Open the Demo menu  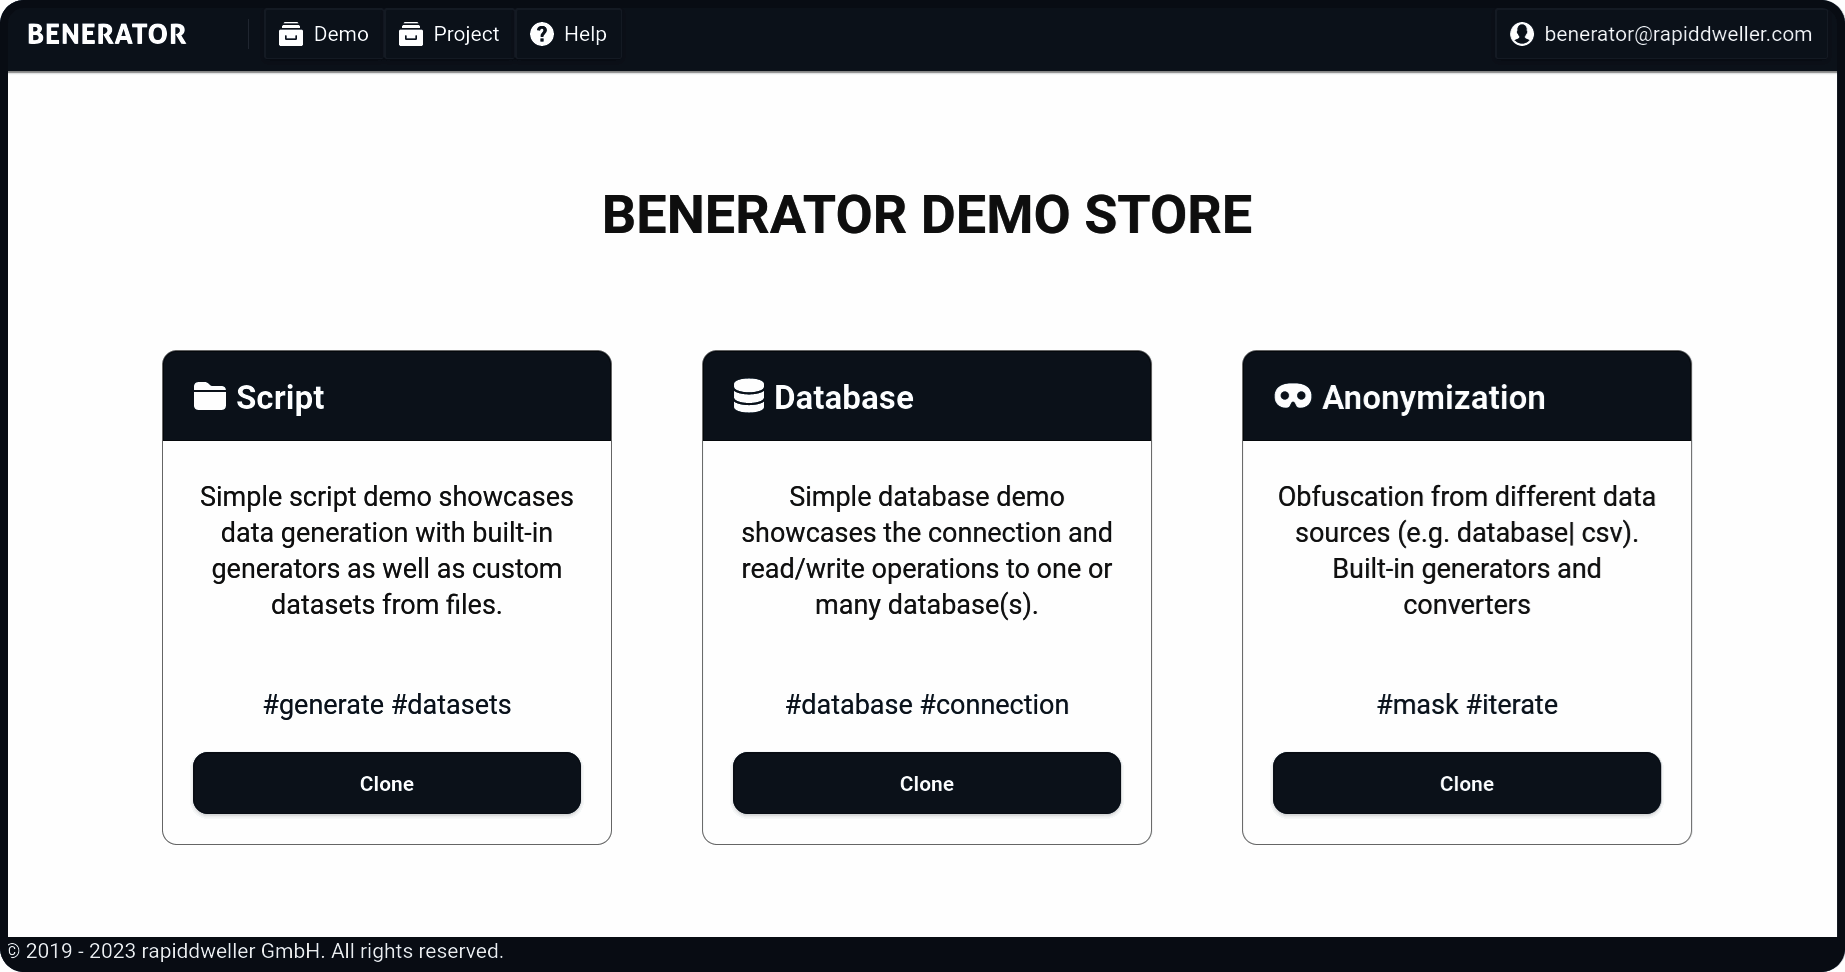[x=324, y=34]
